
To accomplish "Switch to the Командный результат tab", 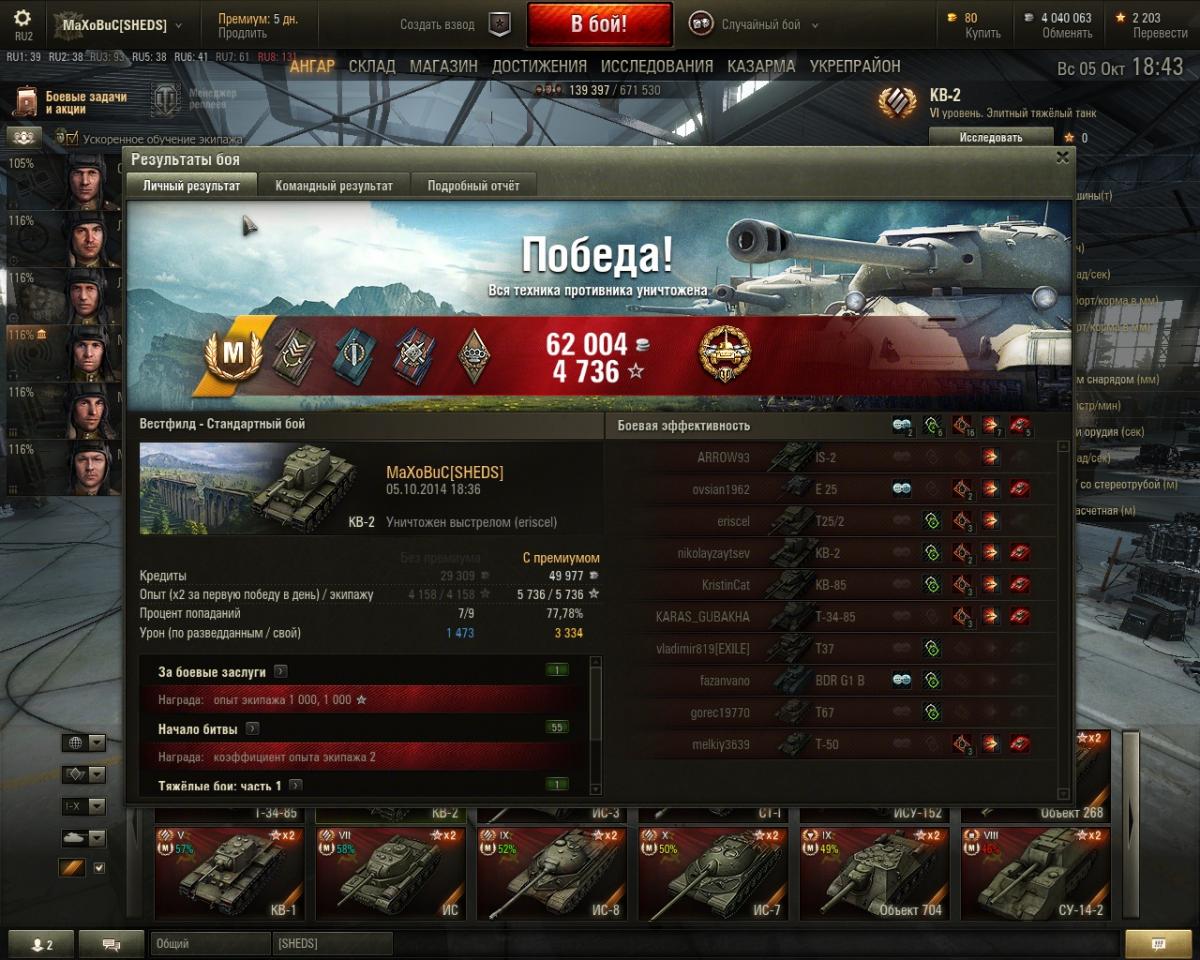I will point(334,185).
